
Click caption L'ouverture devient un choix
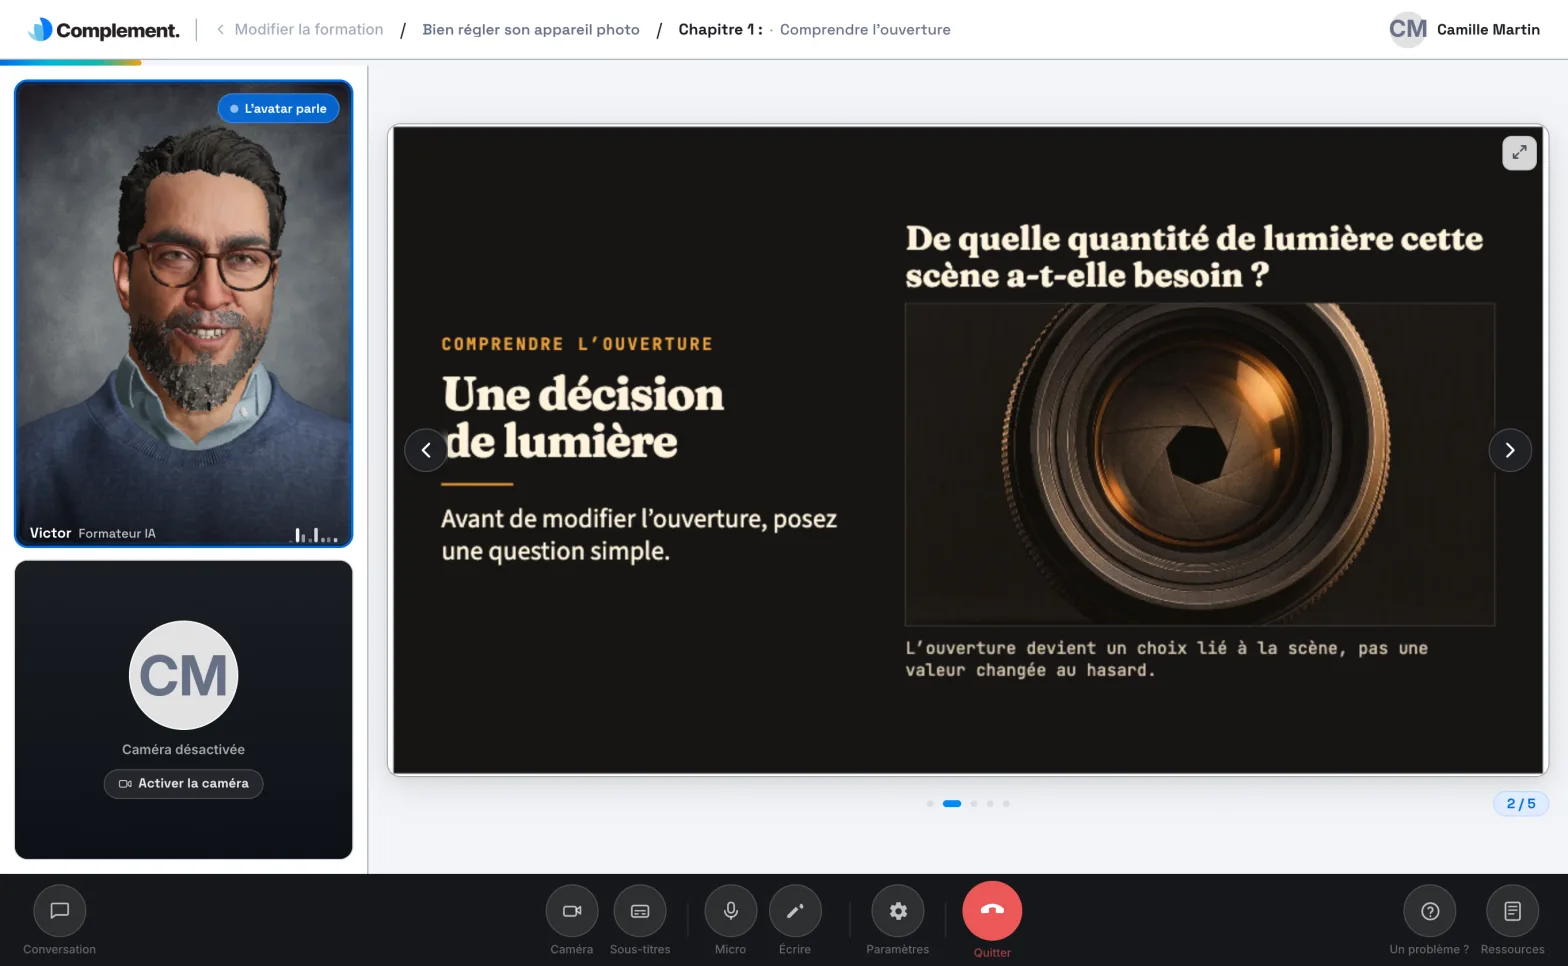(x=1166, y=659)
